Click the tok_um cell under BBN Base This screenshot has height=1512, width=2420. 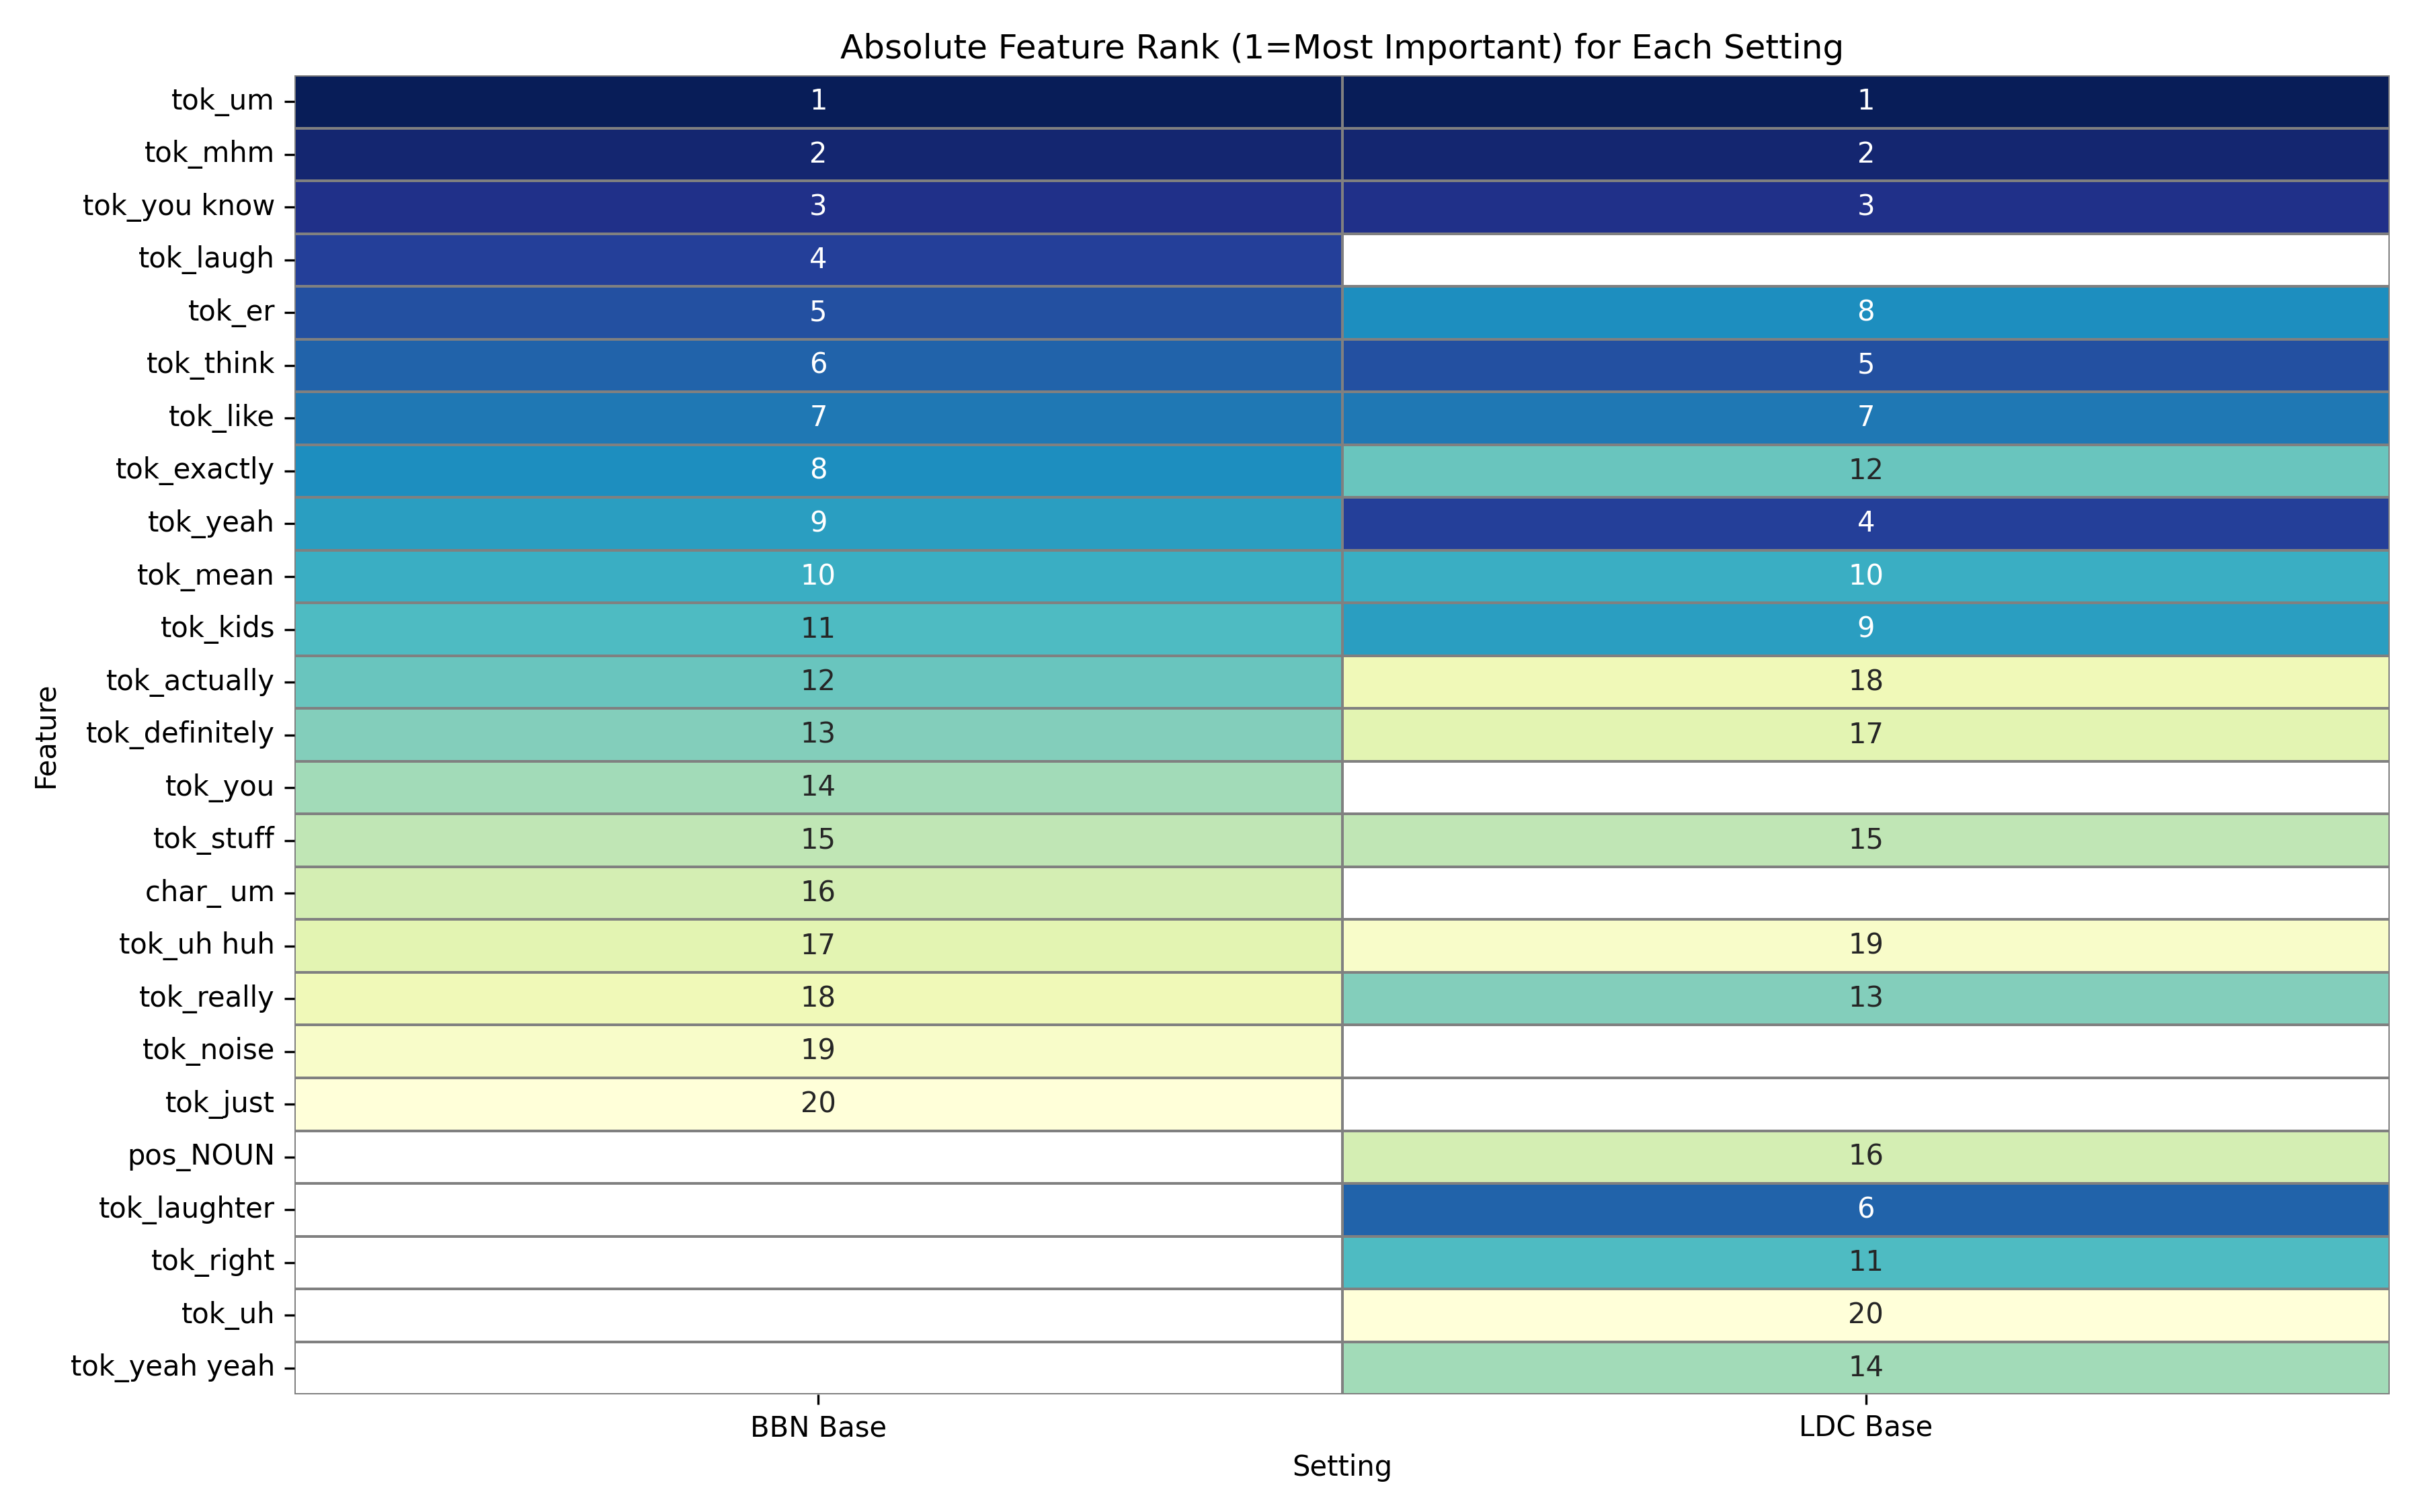[x=818, y=101]
